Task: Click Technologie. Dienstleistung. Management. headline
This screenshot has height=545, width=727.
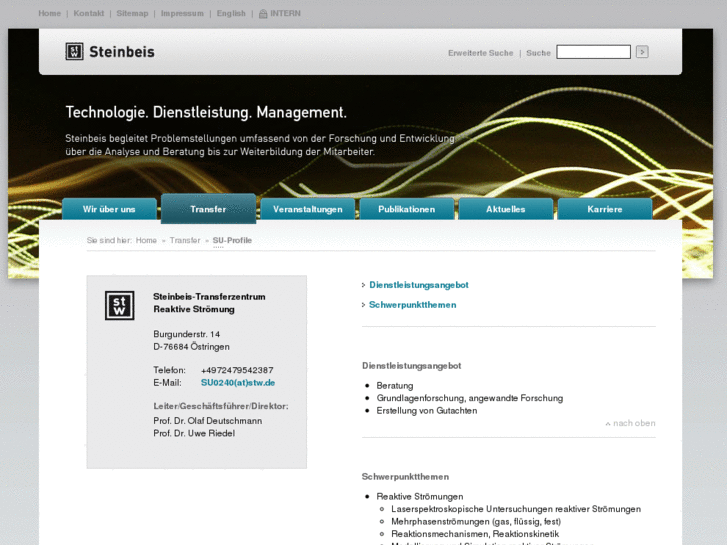Action: point(206,112)
